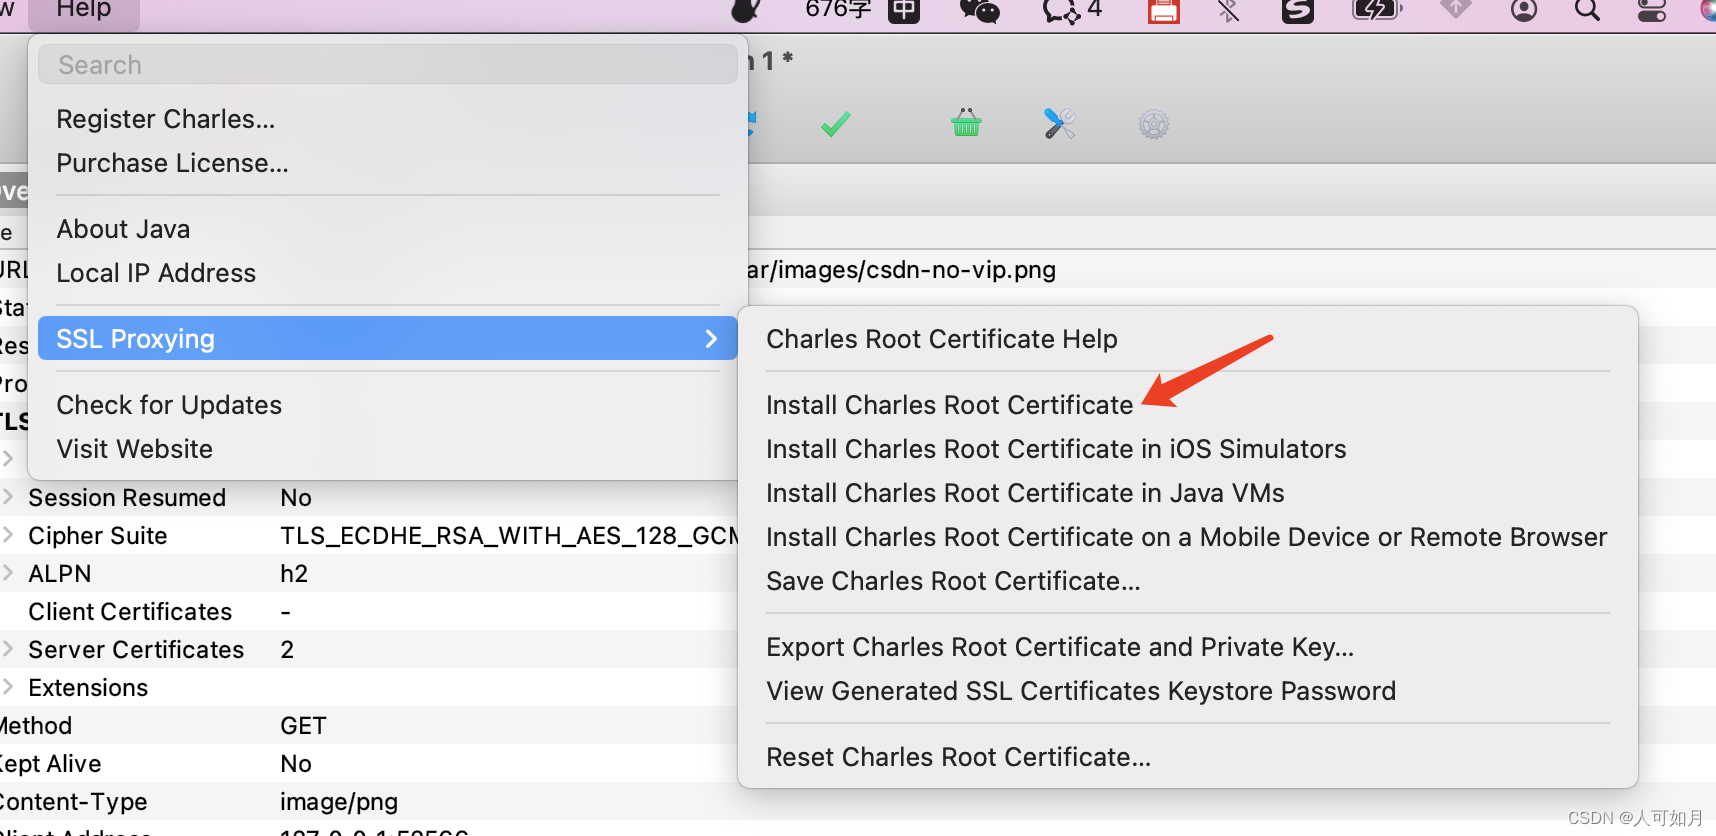Choose Install Certificate on Mobile Device or Remote Browser

(x=1187, y=537)
